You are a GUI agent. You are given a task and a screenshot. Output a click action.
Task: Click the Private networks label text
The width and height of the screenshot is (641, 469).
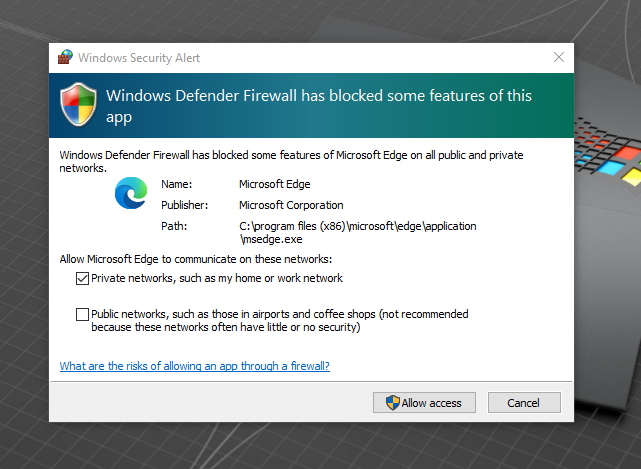tap(217, 278)
